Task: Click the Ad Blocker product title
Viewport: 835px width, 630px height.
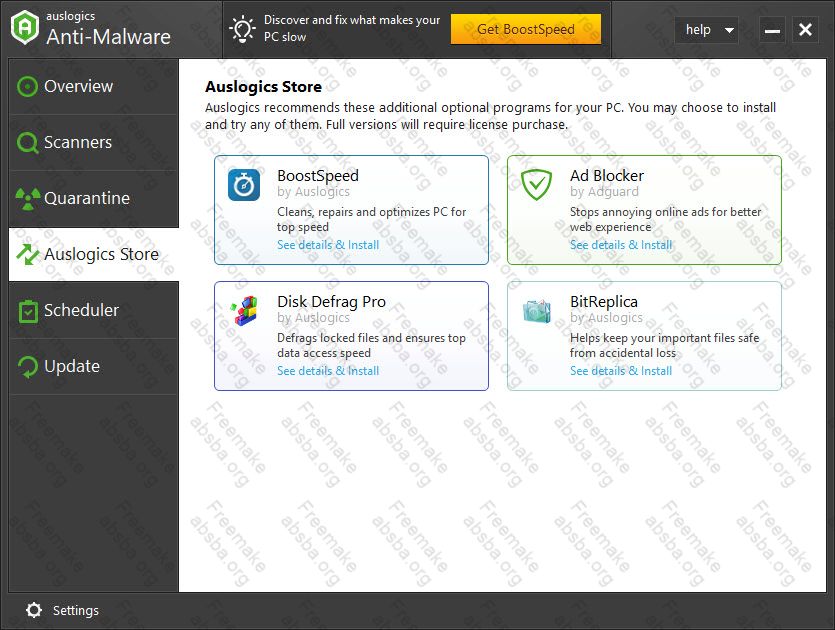Action: point(607,176)
